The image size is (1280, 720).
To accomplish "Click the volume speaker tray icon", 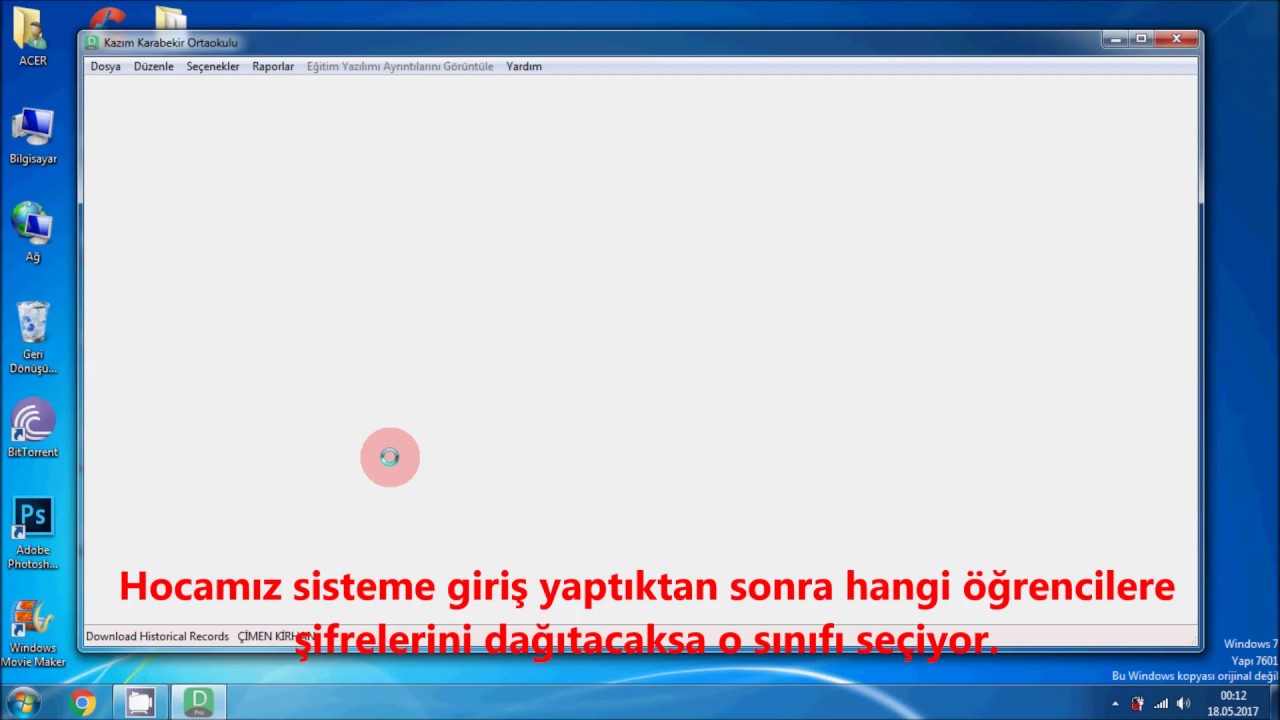I will (x=1184, y=704).
